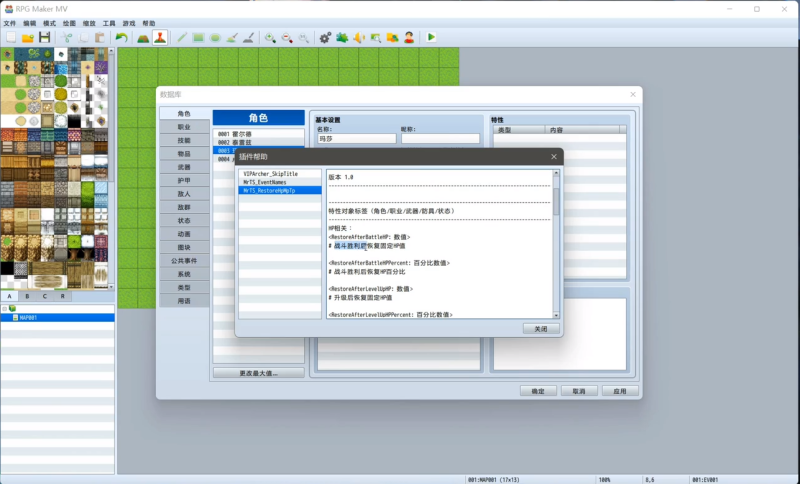Click 应用 button in database window
The image size is (800, 484).
coord(620,391)
